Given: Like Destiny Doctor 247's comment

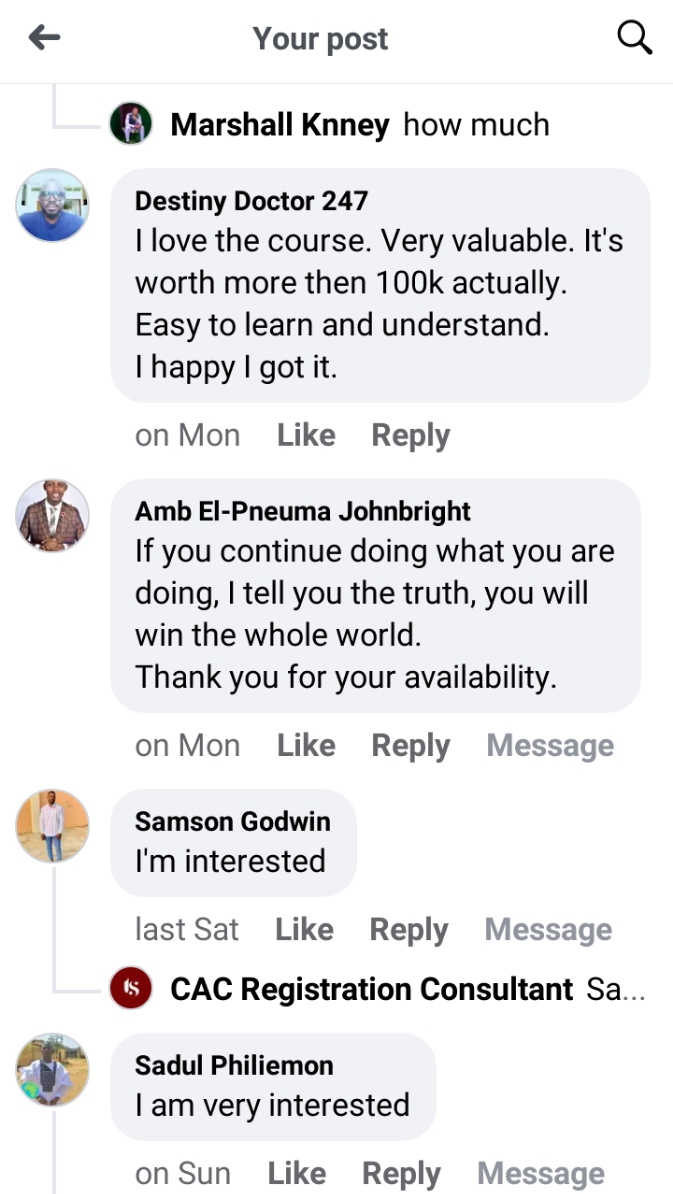Looking at the screenshot, I should click(306, 436).
